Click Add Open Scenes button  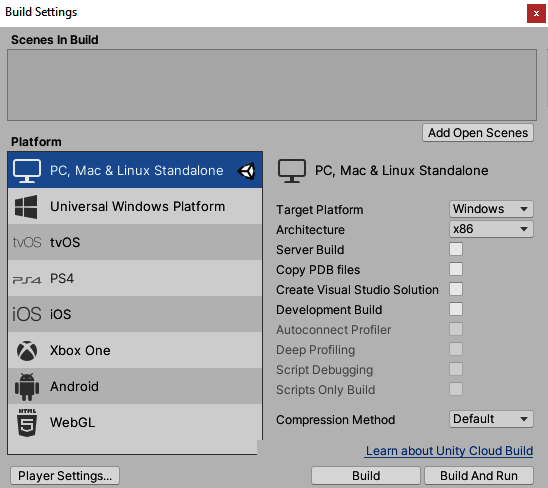[478, 133]
